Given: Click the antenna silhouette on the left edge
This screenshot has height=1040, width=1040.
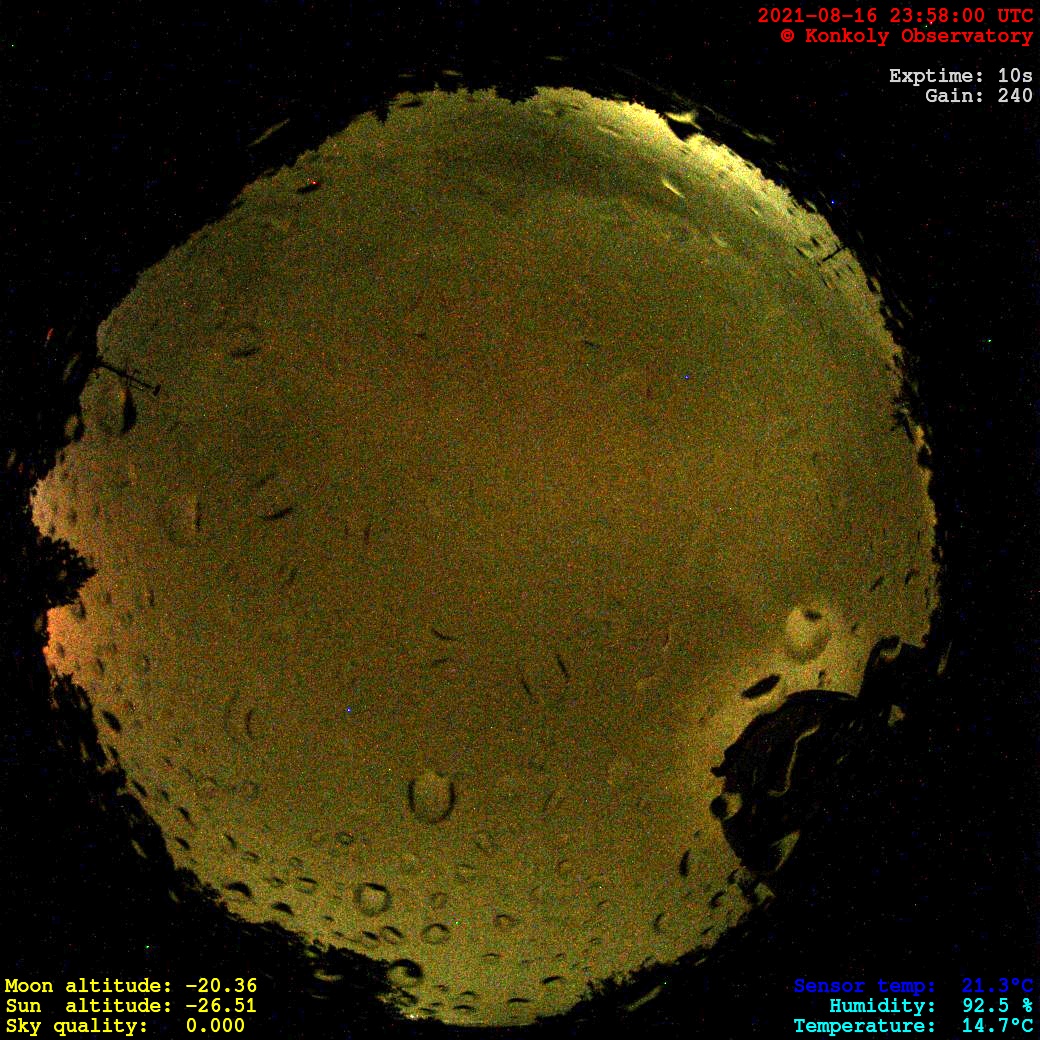Looking at the screenshot, I should point(127,377).
